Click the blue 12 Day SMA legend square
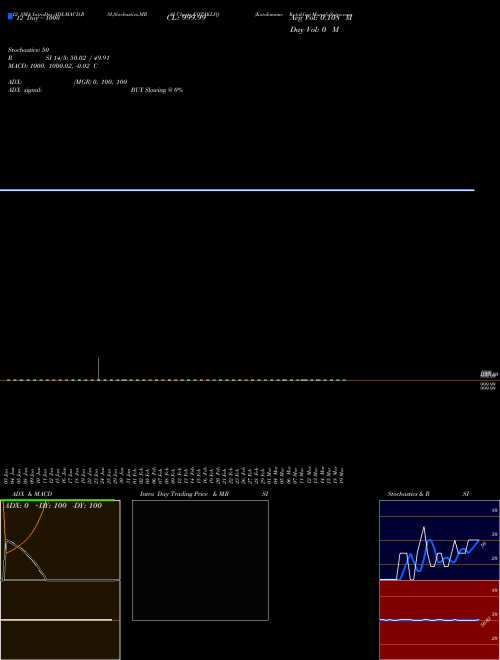 10,16
